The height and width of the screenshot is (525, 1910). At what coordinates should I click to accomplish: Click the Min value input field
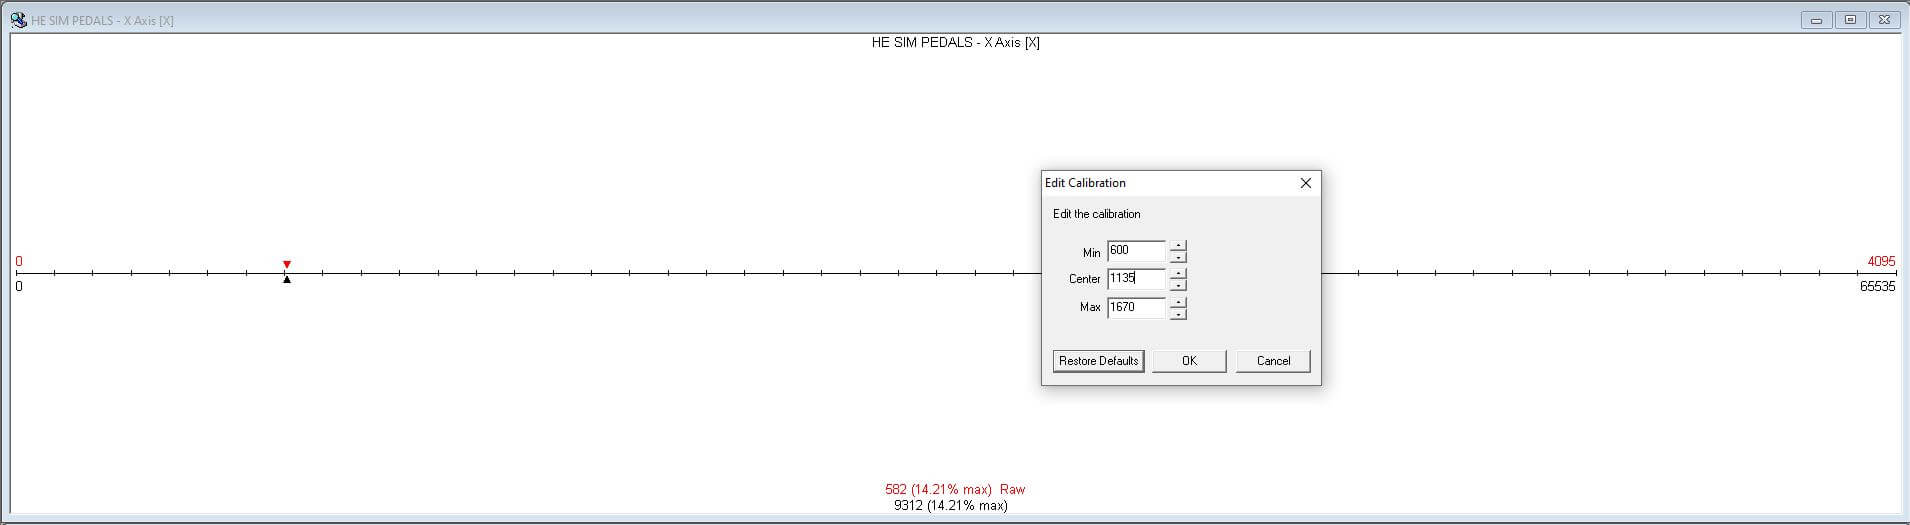1136,251
